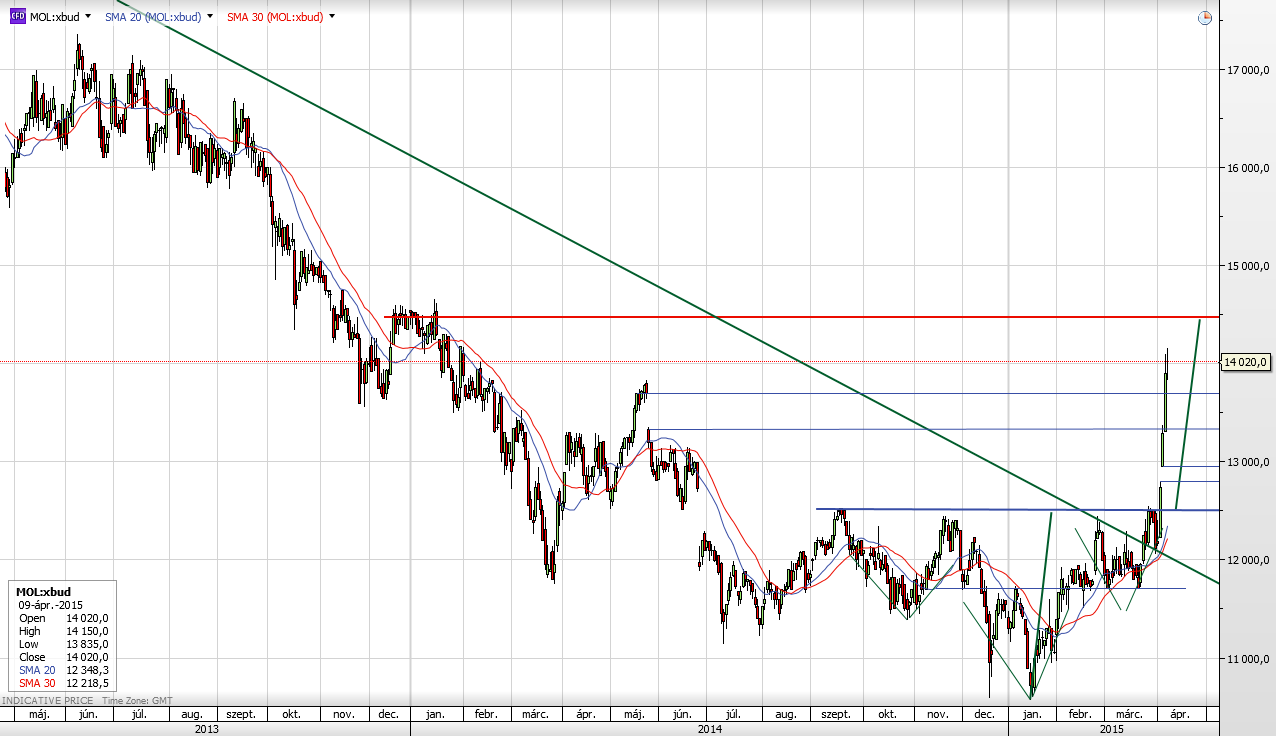Click the Close value 14 020,0 in info box
The width and height of the screenshot is (1276, 736).
tap(87, 657)
